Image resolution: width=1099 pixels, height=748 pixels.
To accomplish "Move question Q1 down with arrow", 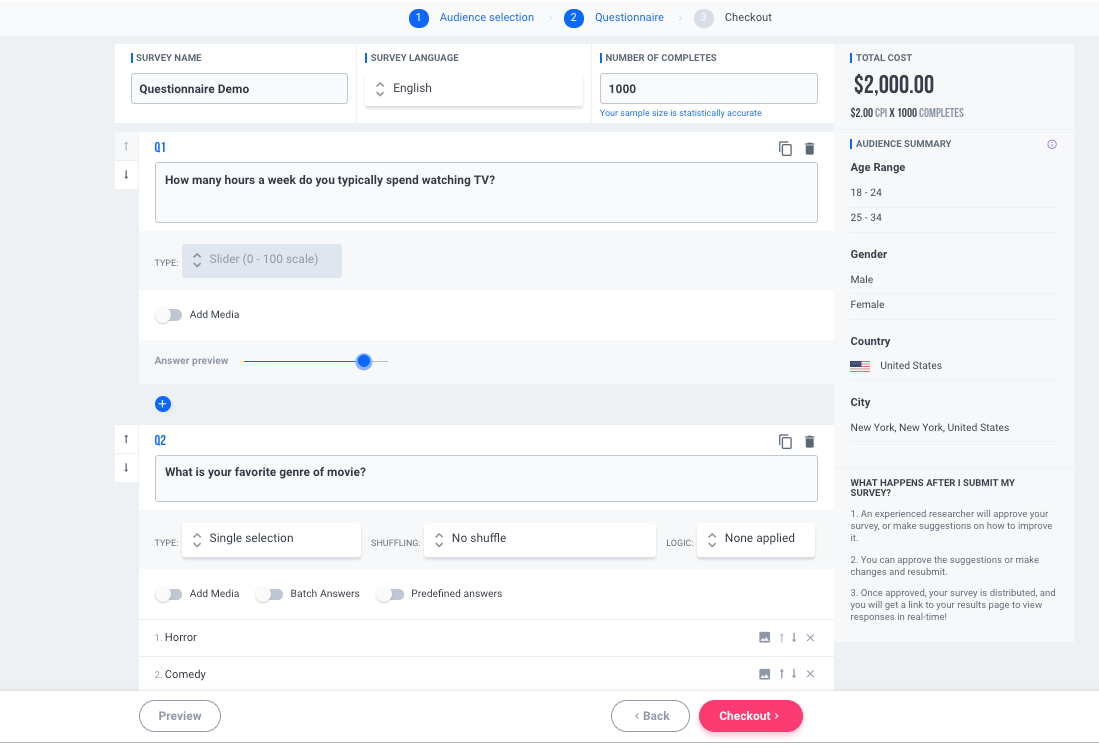I will 126,175.
